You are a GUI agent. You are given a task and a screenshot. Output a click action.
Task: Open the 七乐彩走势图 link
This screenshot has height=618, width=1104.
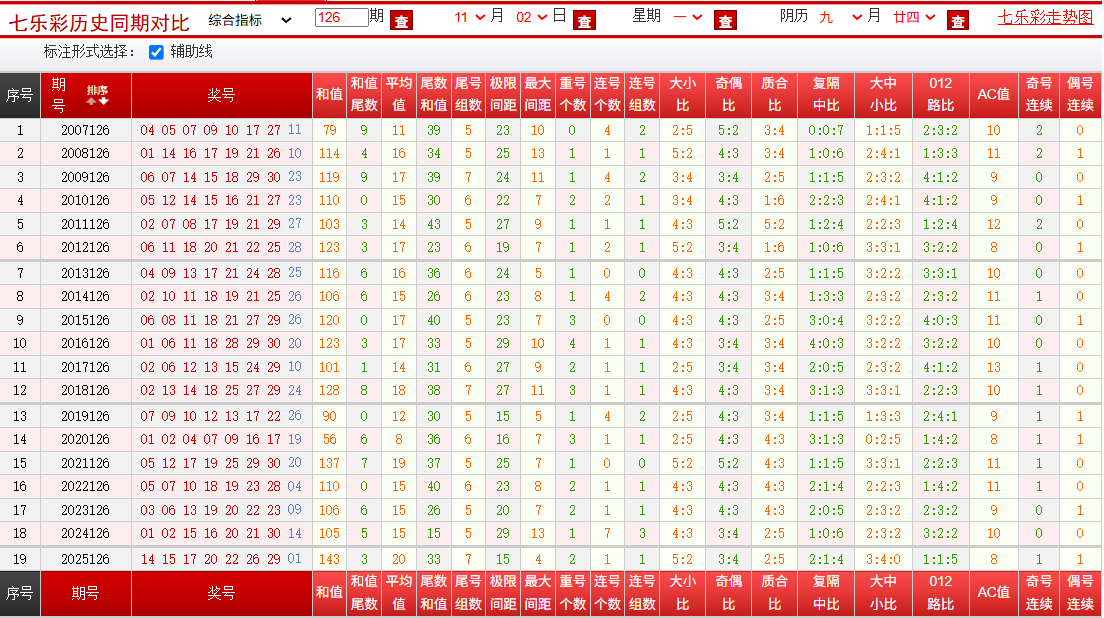point(1045,17)
